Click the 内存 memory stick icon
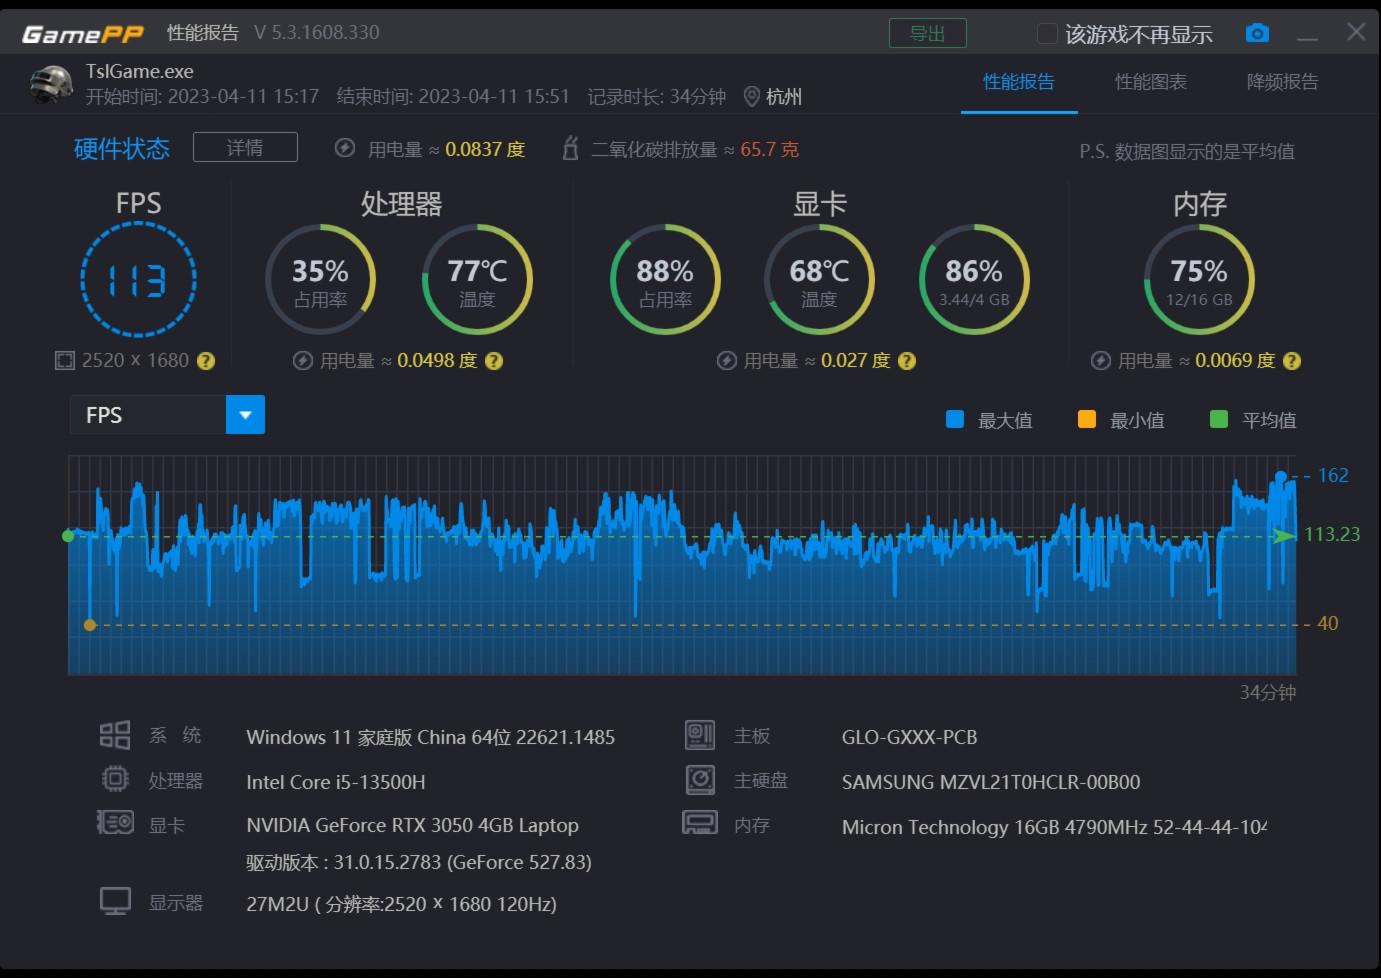 coord(700,823)
